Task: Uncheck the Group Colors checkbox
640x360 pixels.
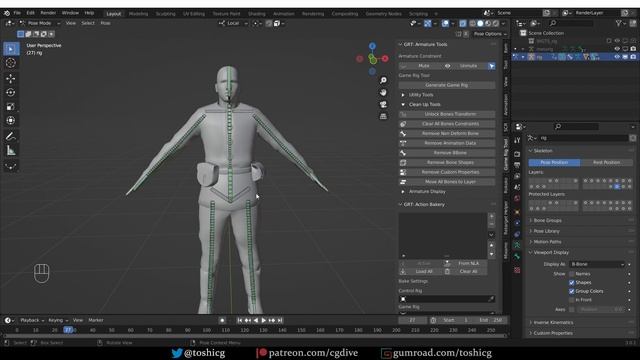Action: point(572,291)
